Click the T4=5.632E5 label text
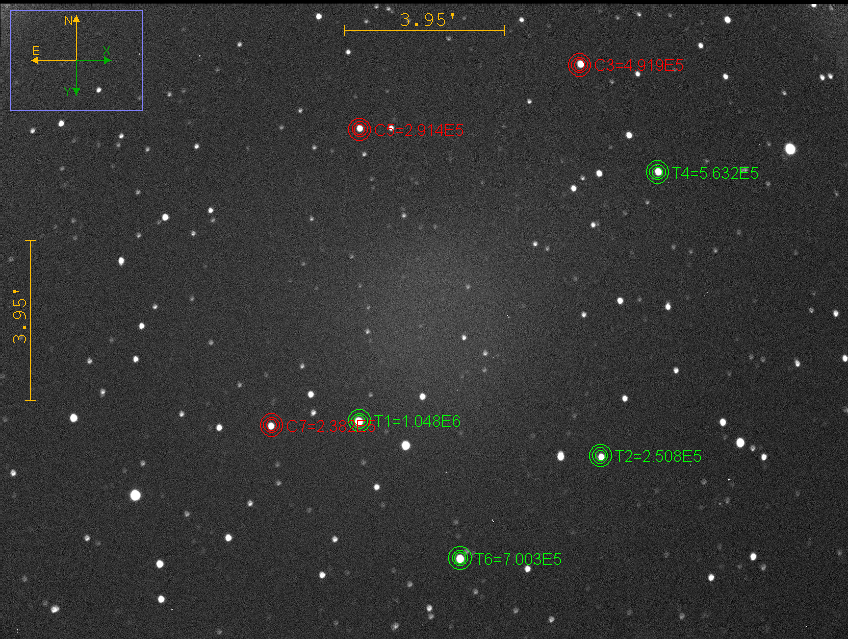This screenshot has width=849, height=639. 715,173
